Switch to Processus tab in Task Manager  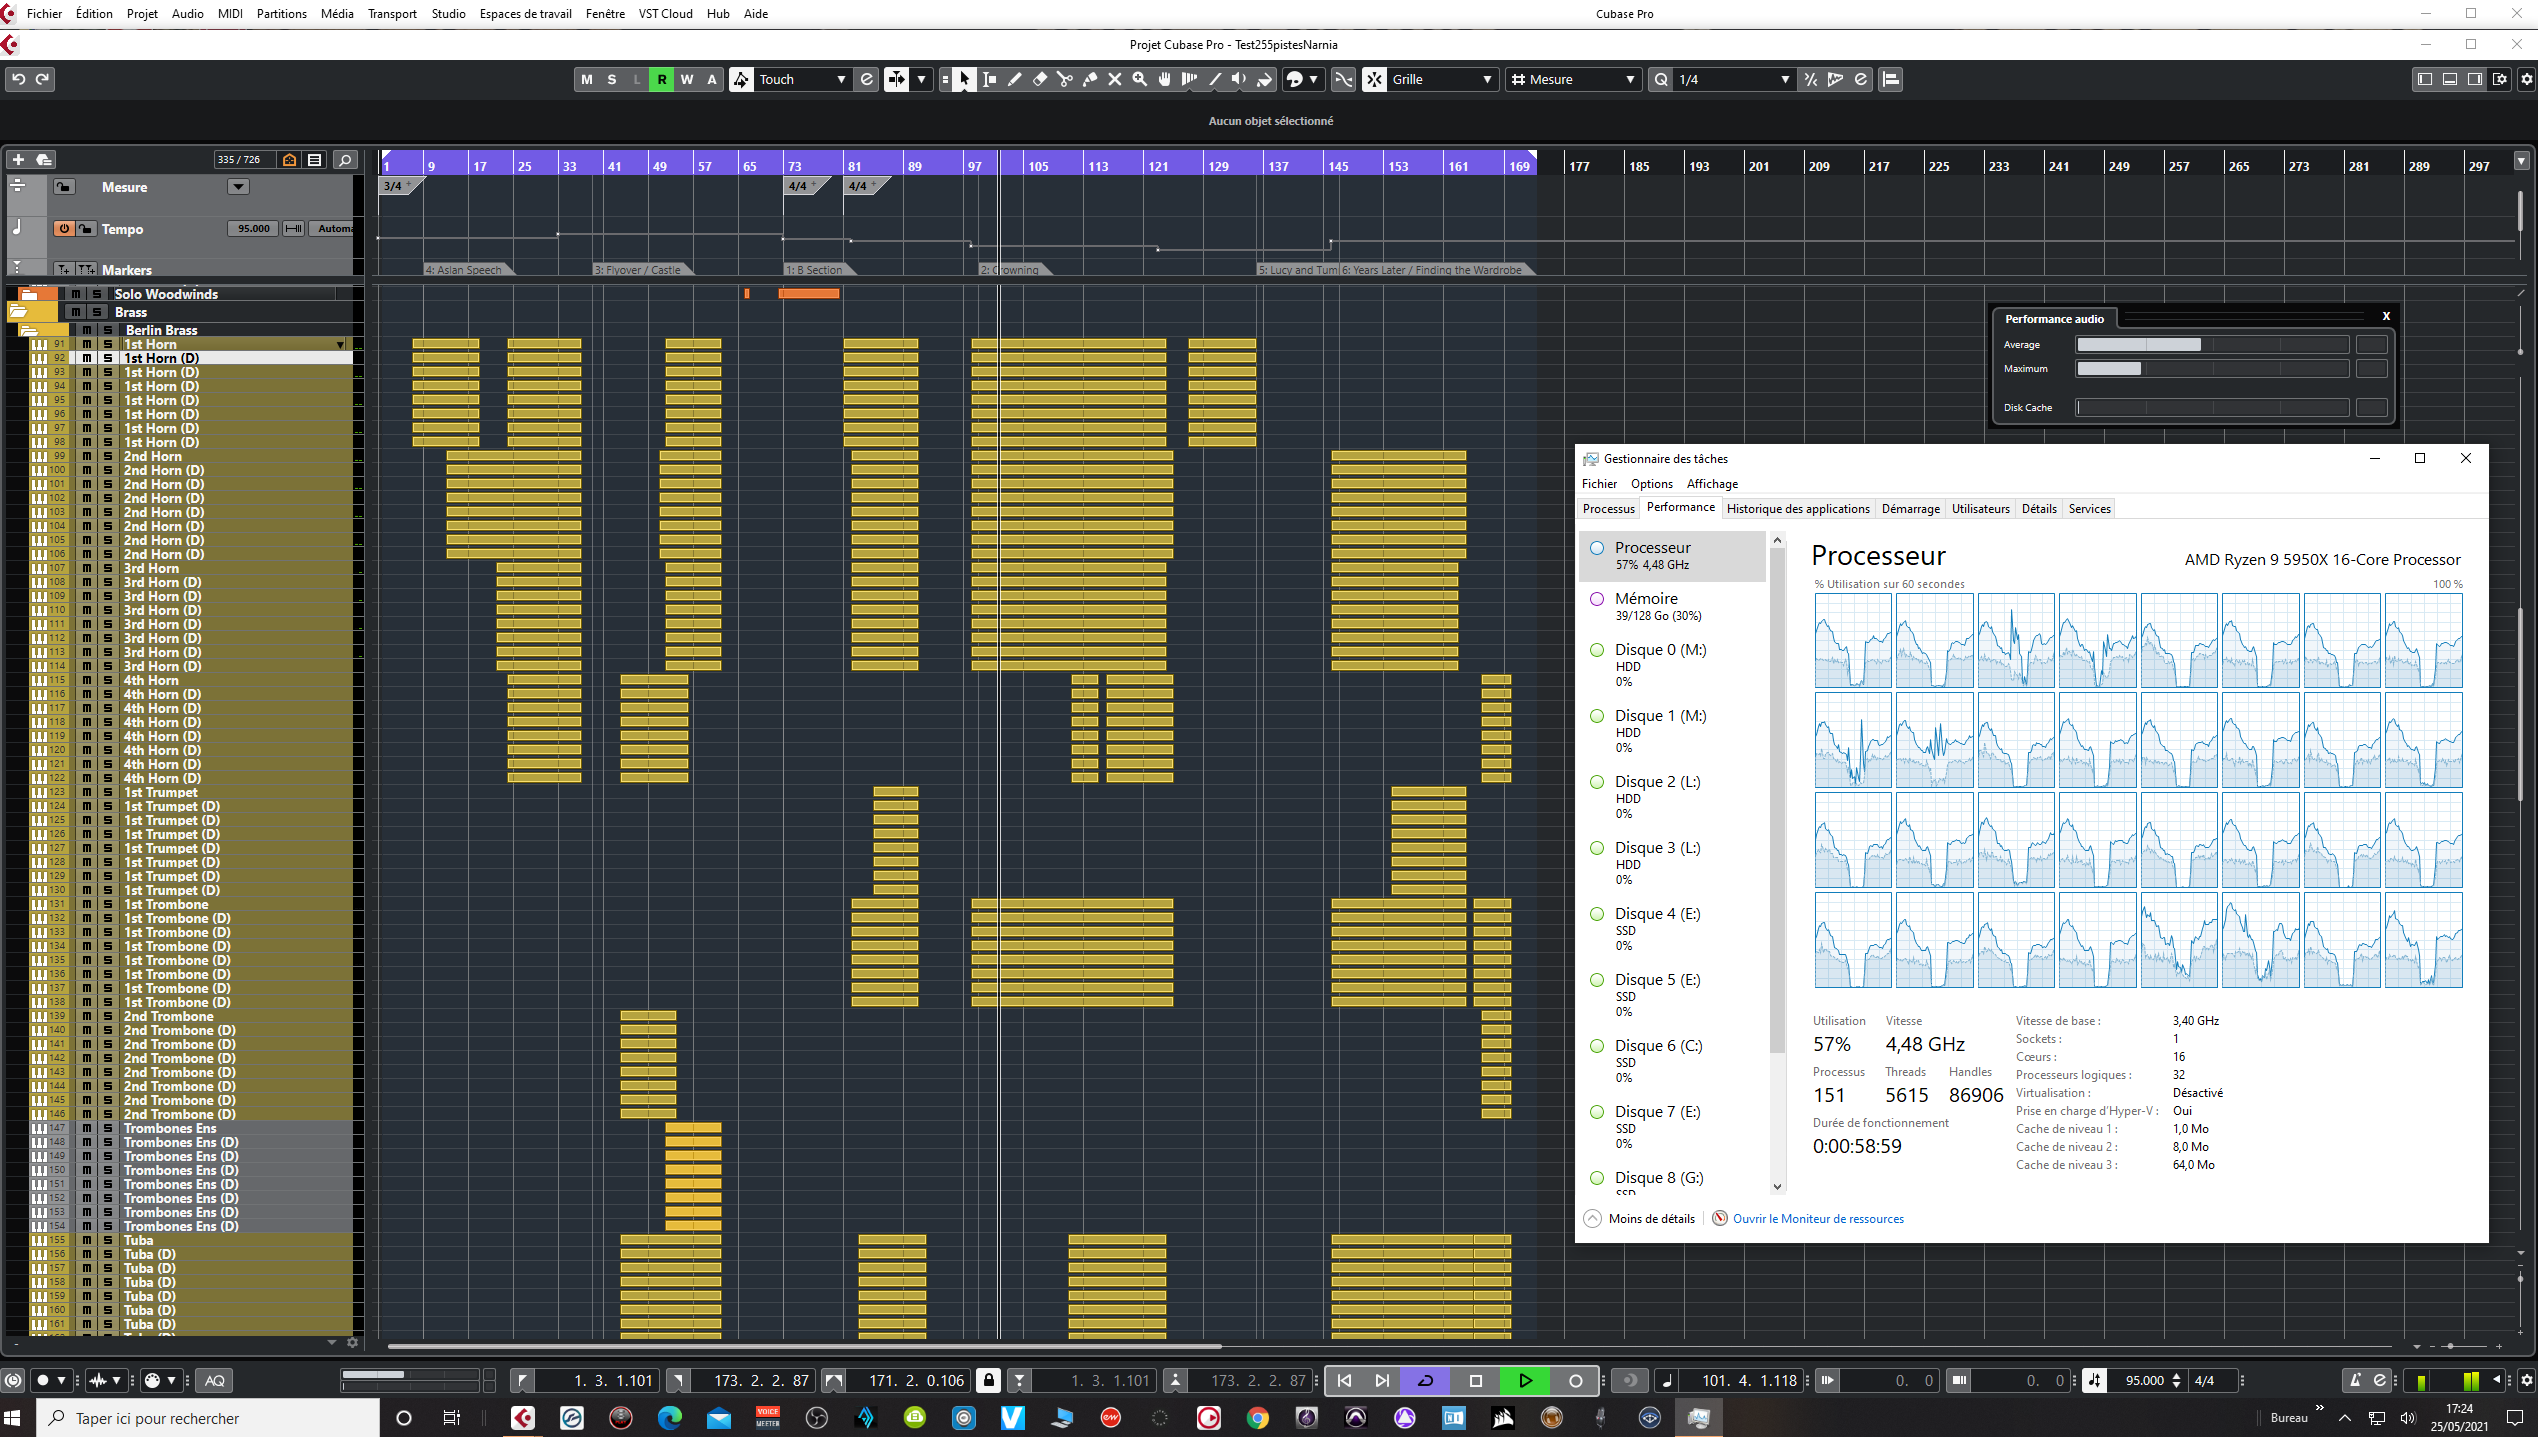click(1608, 508)
